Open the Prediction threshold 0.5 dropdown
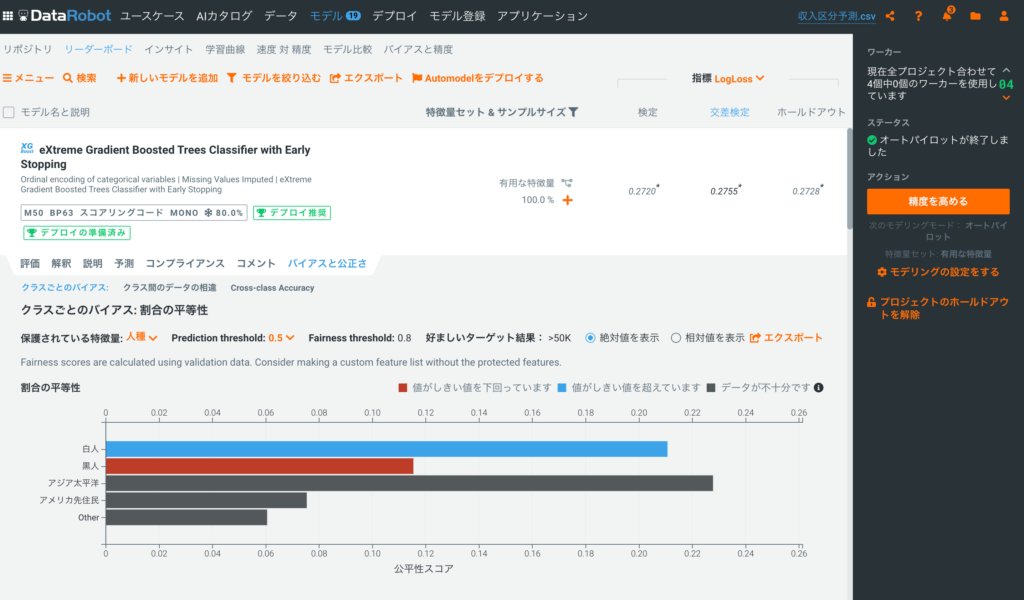This screenshot has width=1024, height=600. tap(281, 338)
